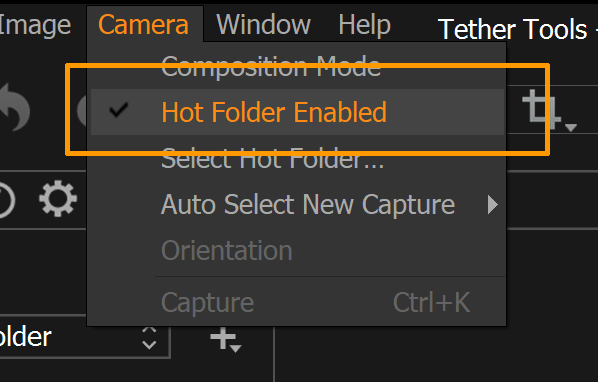
Task: Click the partly hidden icon beside Undo
Action: pyautogui.click(x=82, y=111)
